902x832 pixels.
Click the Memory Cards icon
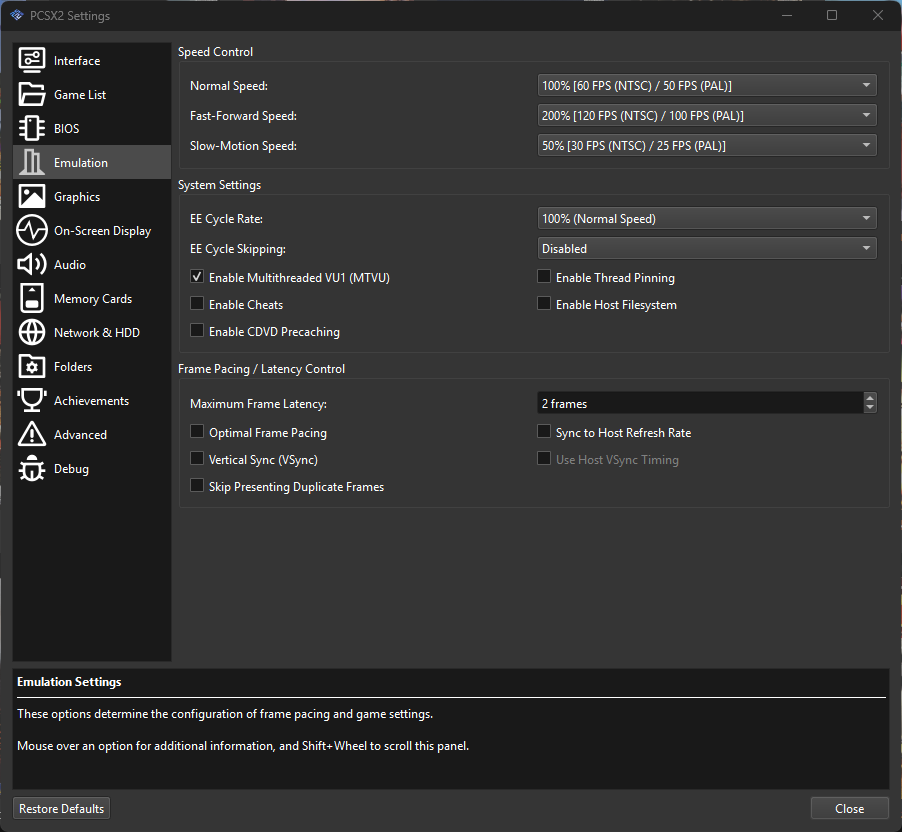coord(32,298)
